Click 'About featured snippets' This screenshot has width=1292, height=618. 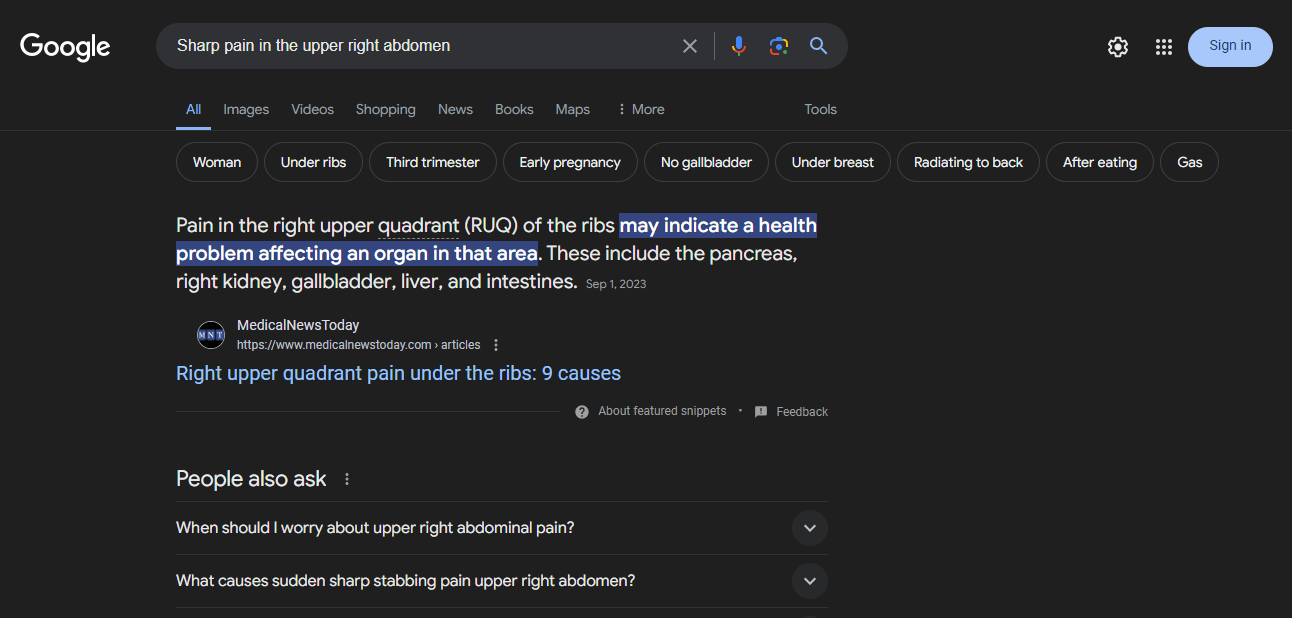(662, 410)
